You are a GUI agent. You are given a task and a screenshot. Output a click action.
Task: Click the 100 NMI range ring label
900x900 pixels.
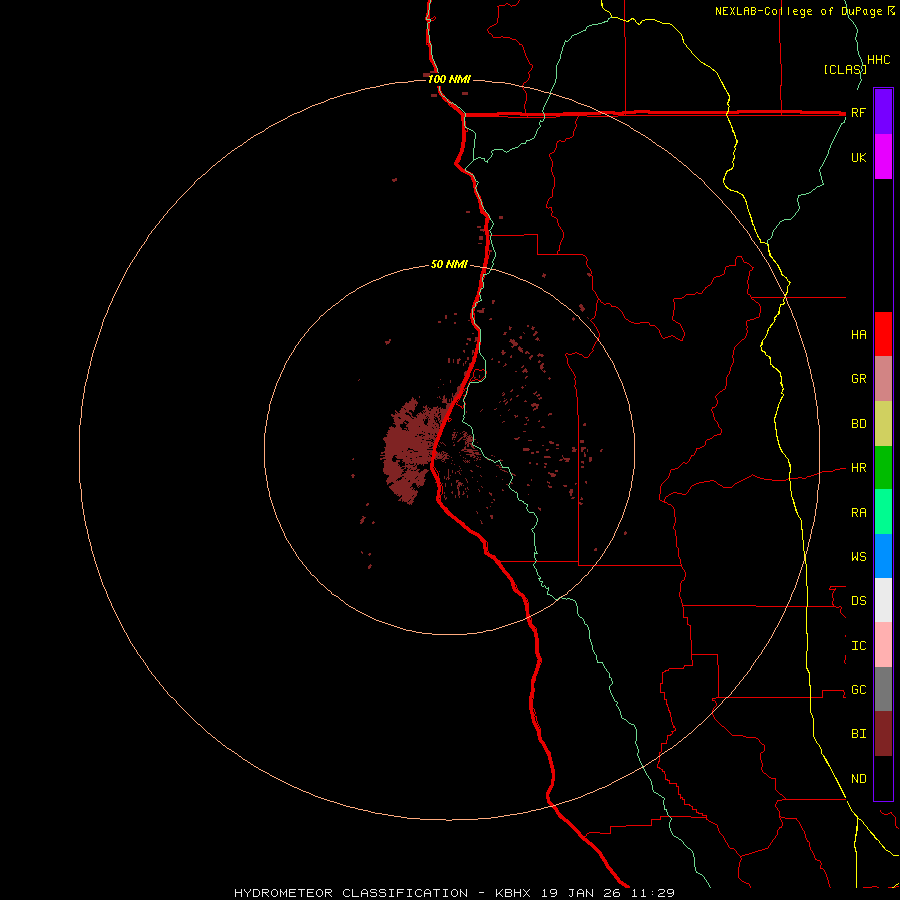point(449,79)
